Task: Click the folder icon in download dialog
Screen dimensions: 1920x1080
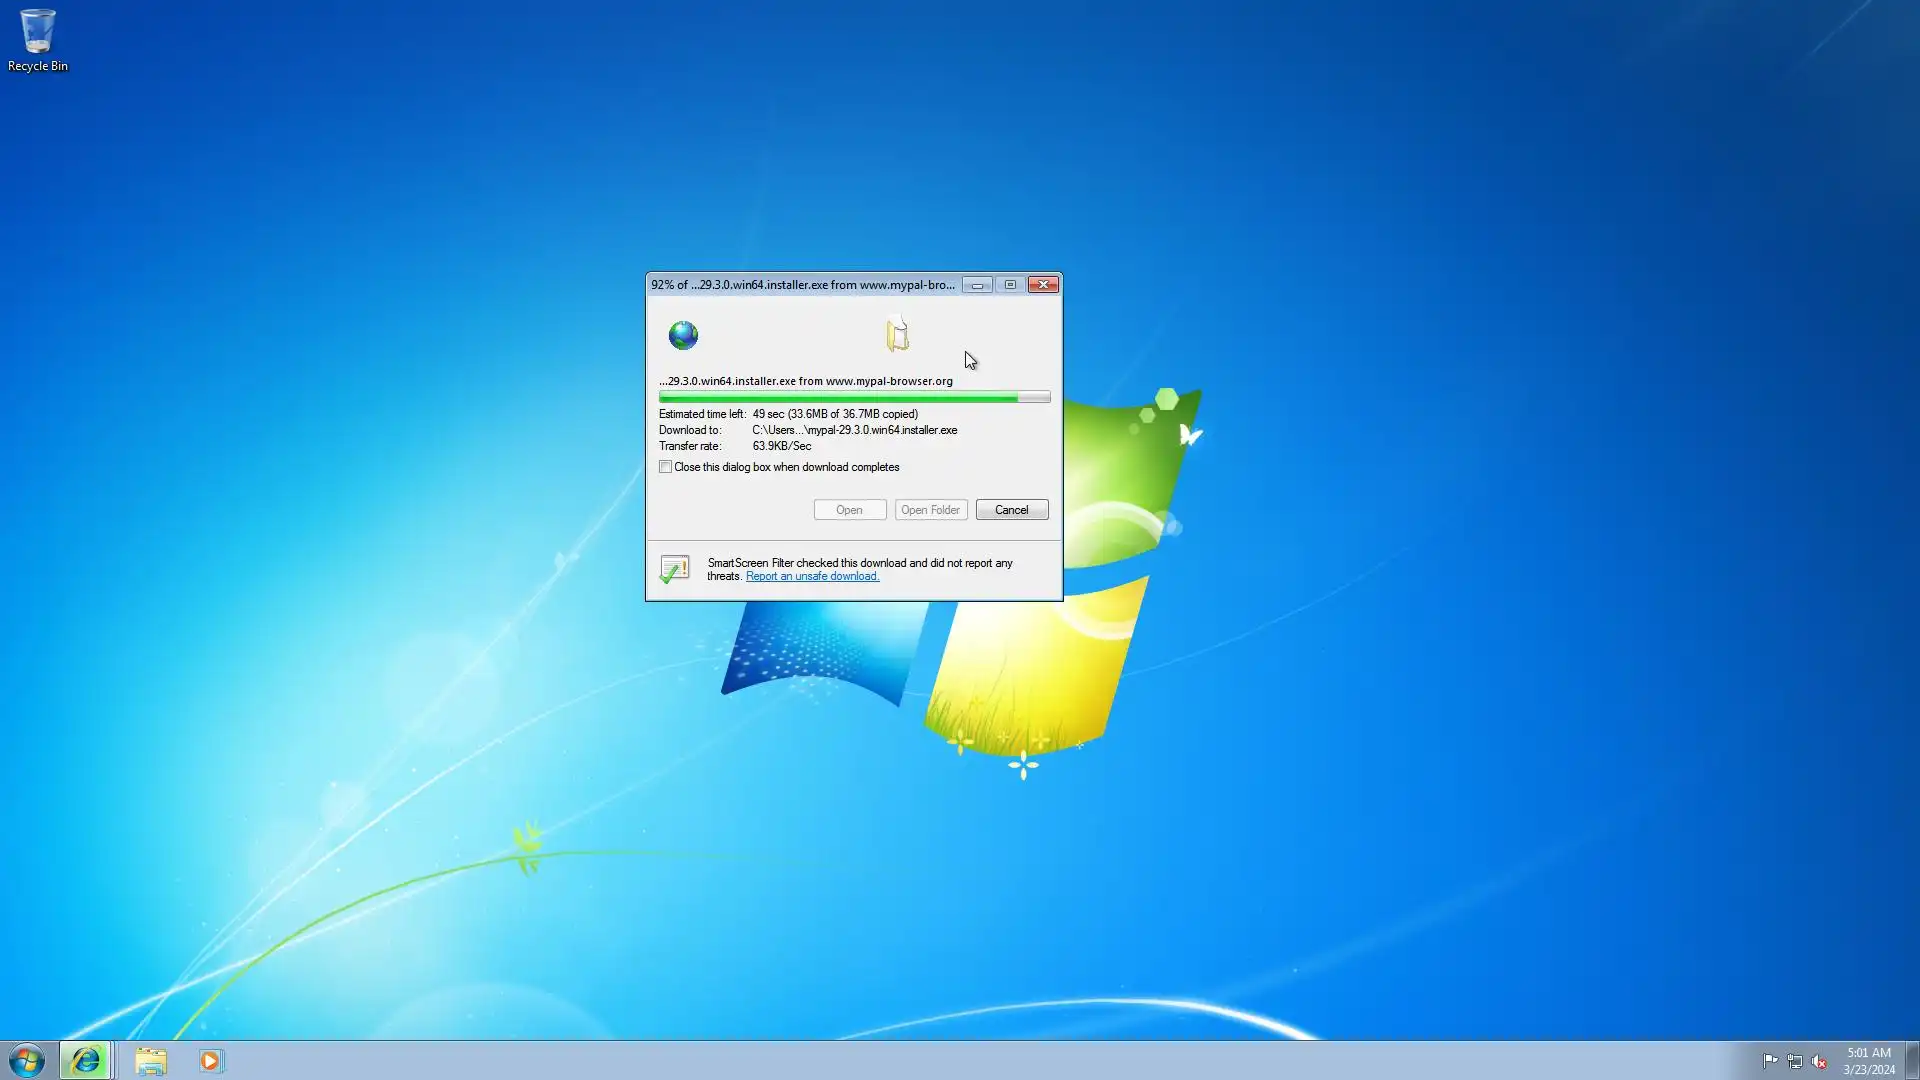Action: [x=897, y=334]
